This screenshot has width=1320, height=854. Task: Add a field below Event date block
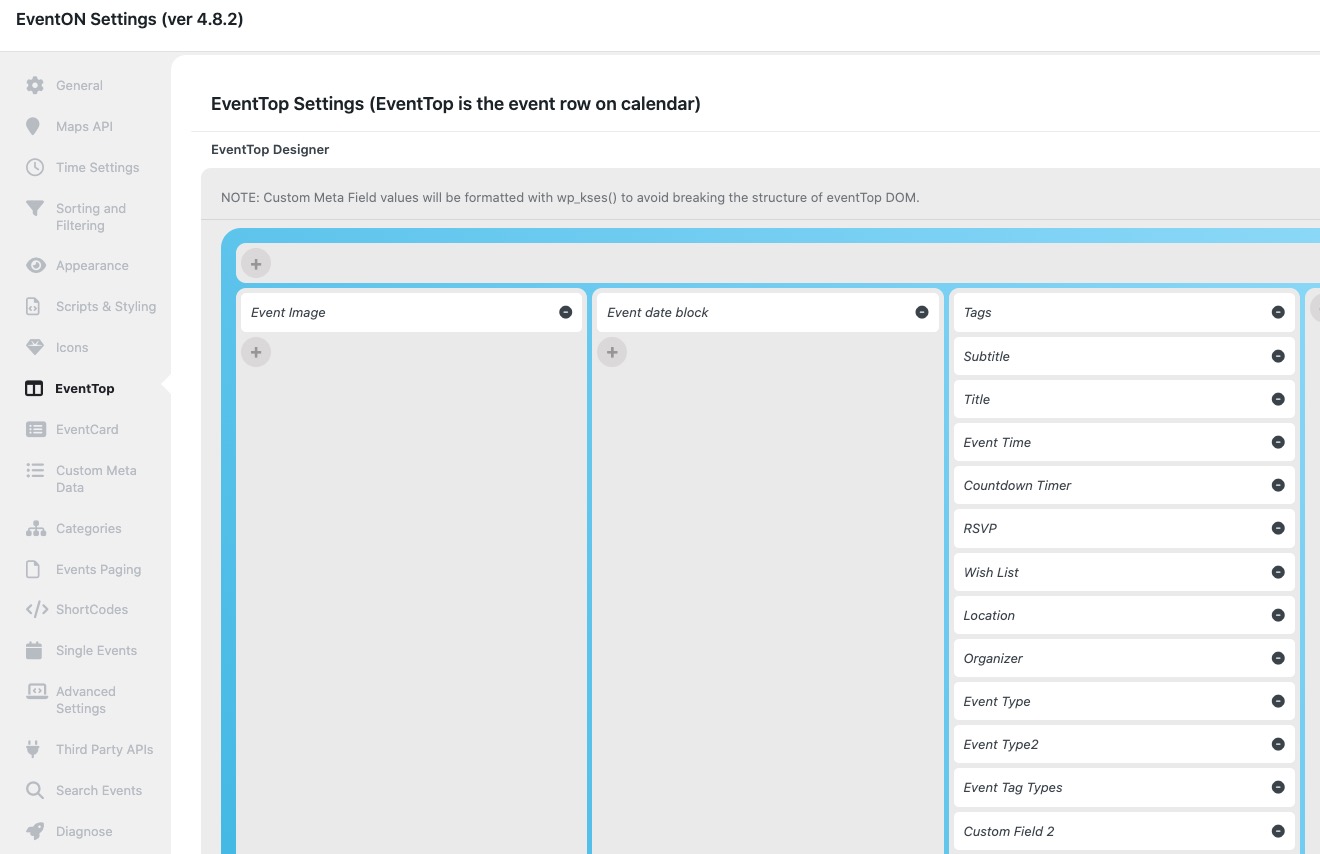click(x=612, y=352)
